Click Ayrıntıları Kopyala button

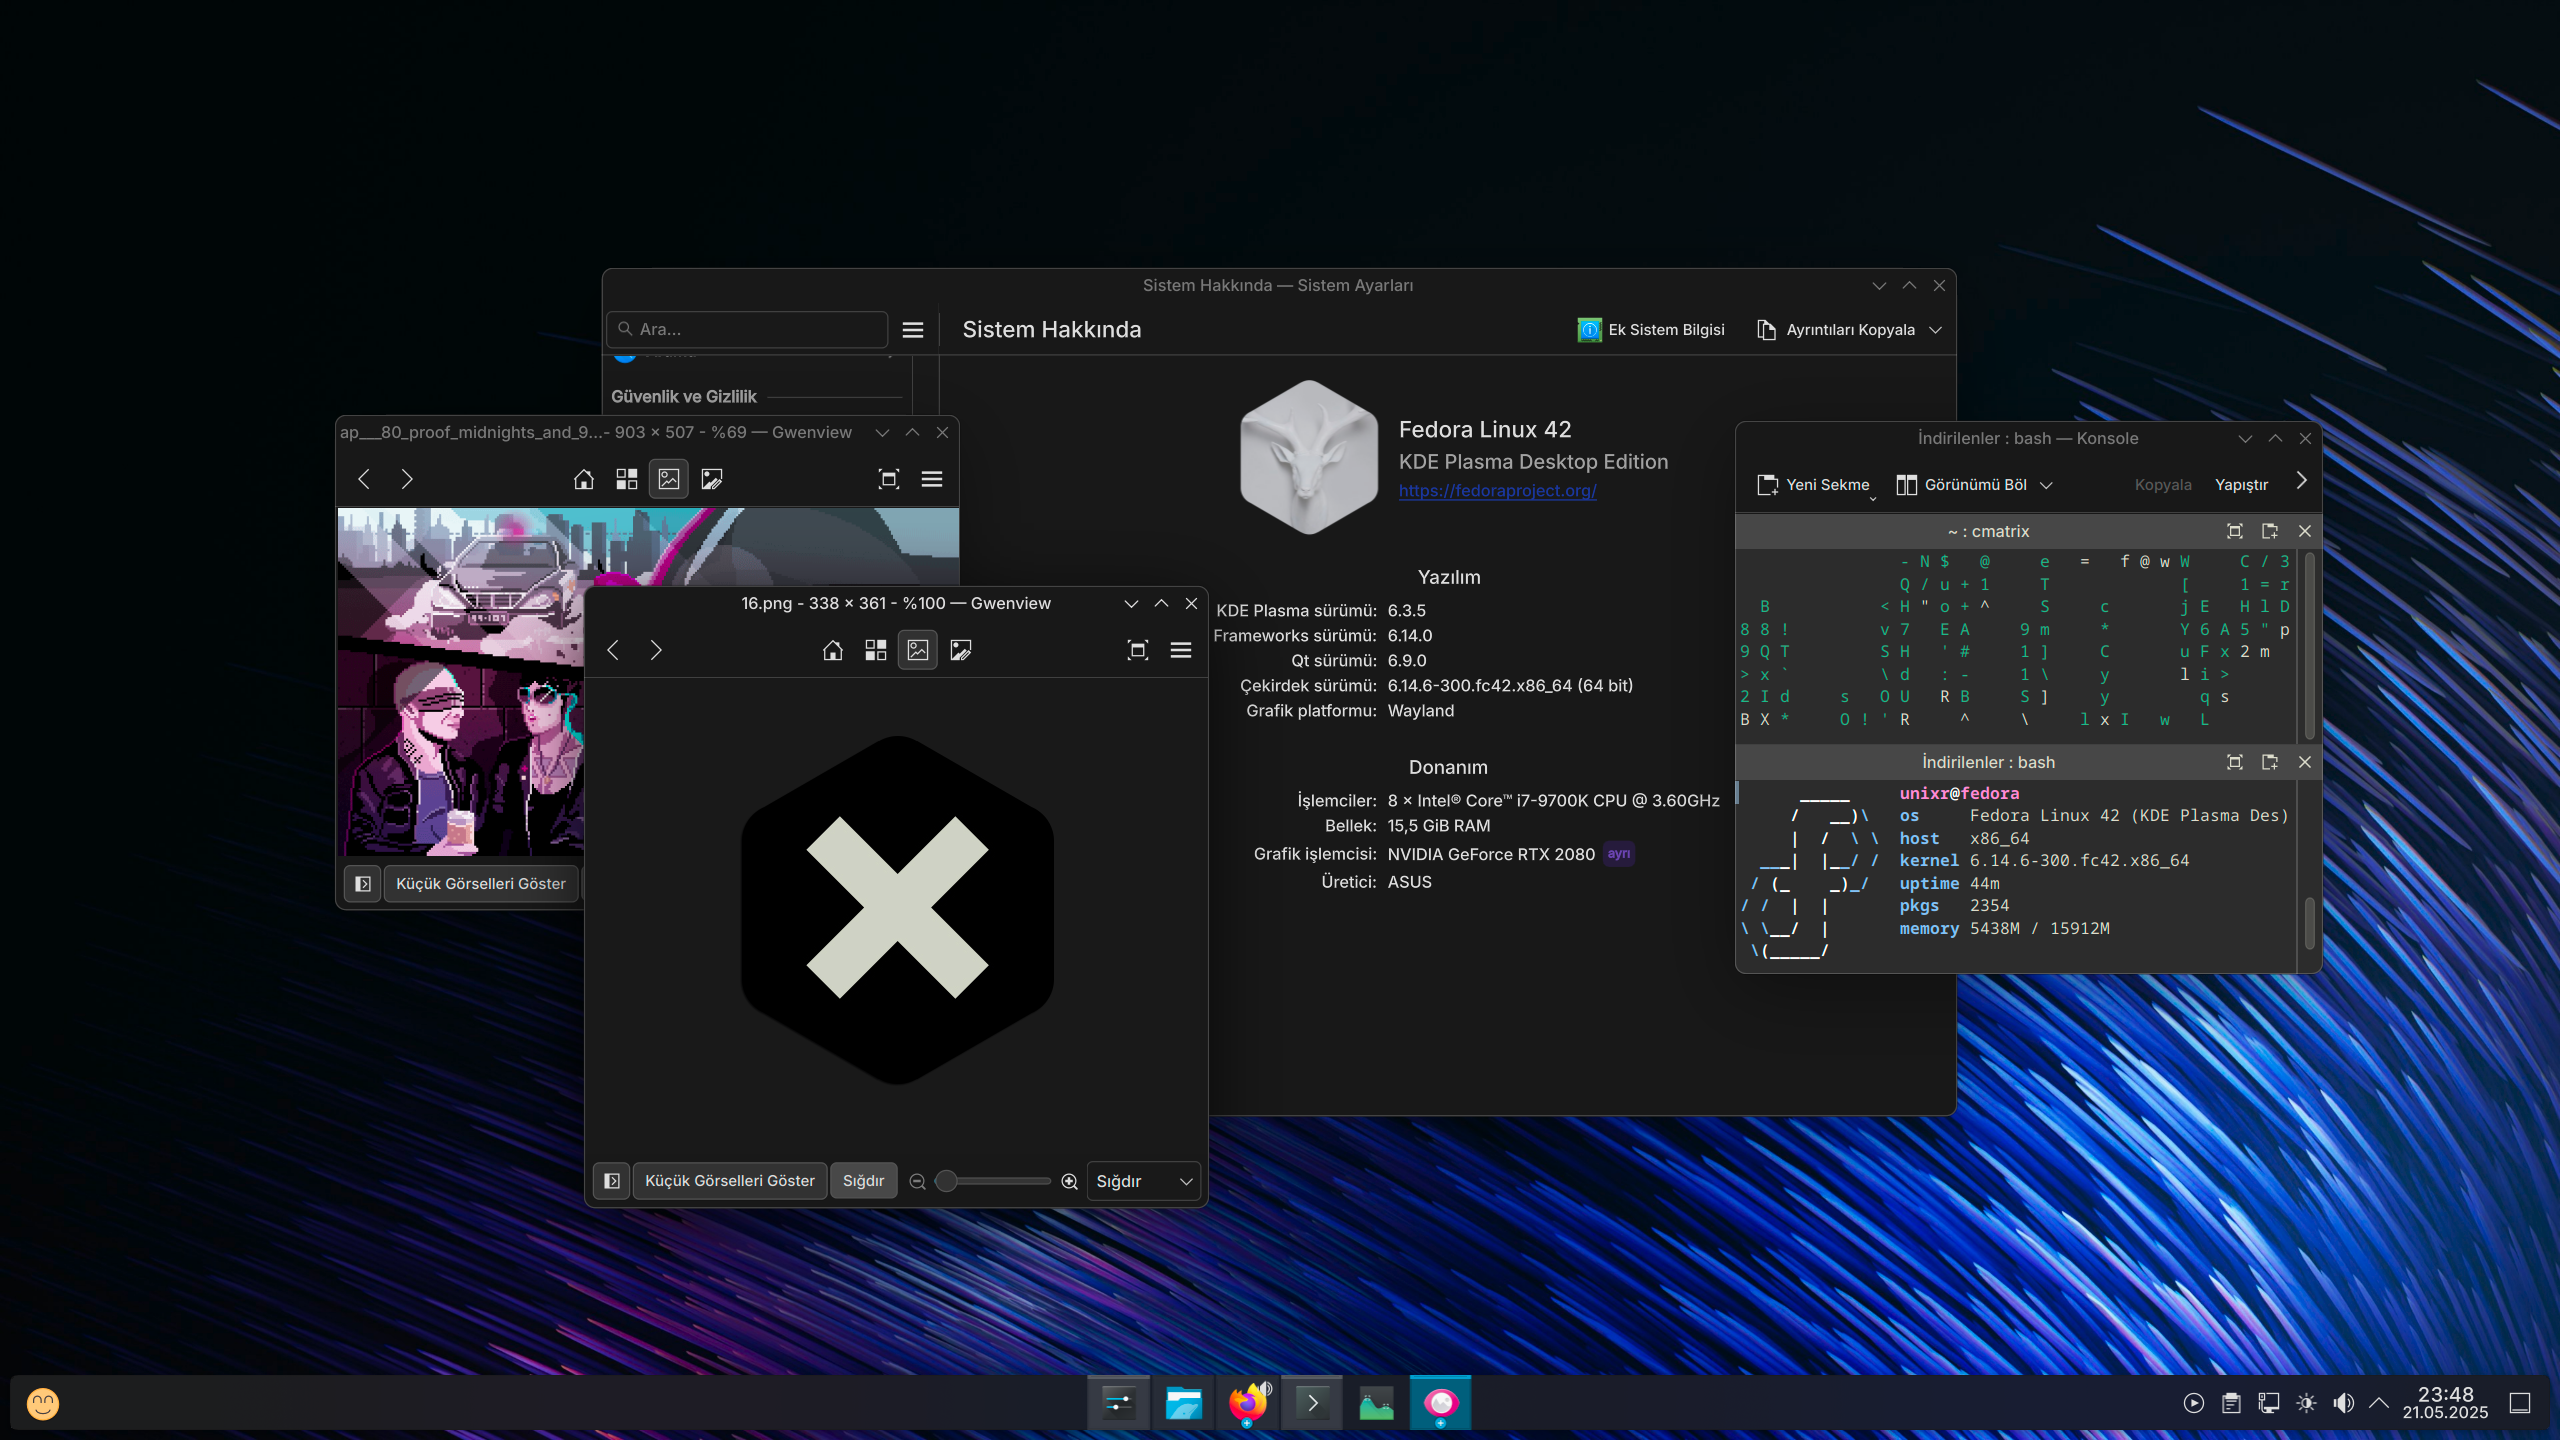pyautogui.click(x=1836, y=329)
